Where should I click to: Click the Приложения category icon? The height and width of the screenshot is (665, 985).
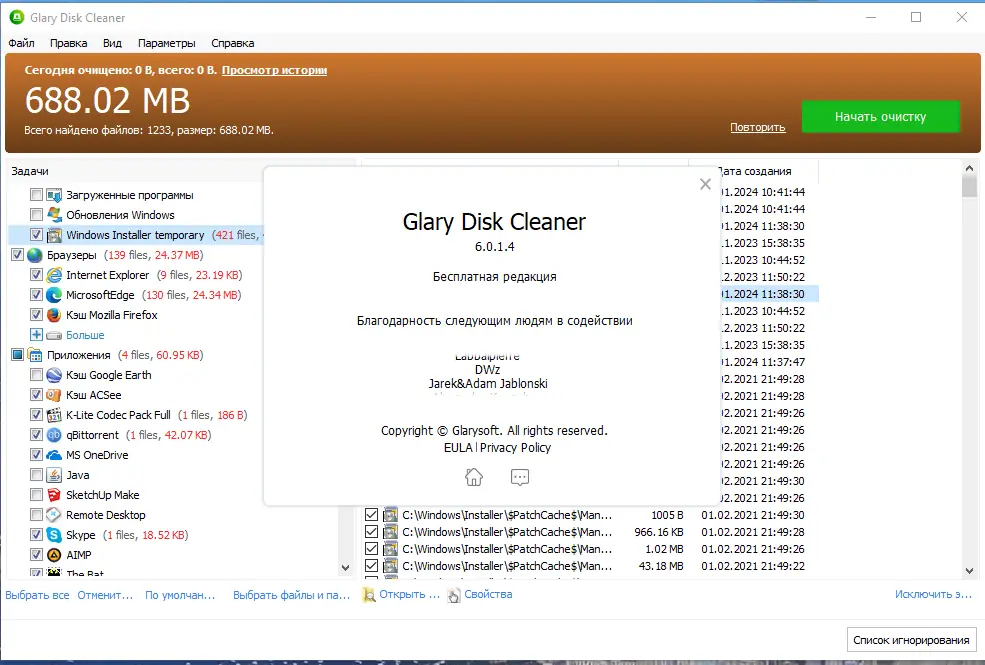coord(35,355)
